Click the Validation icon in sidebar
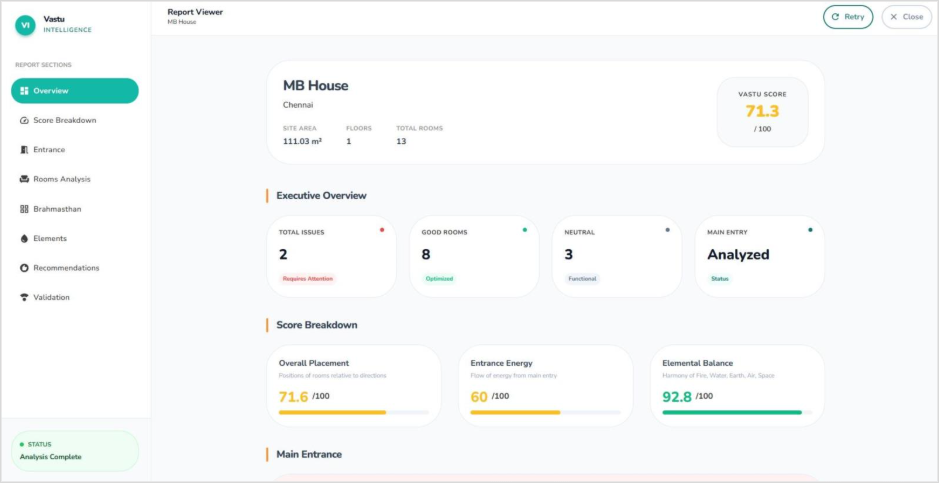This screenshot has height=483, width=939. [24, 298]
